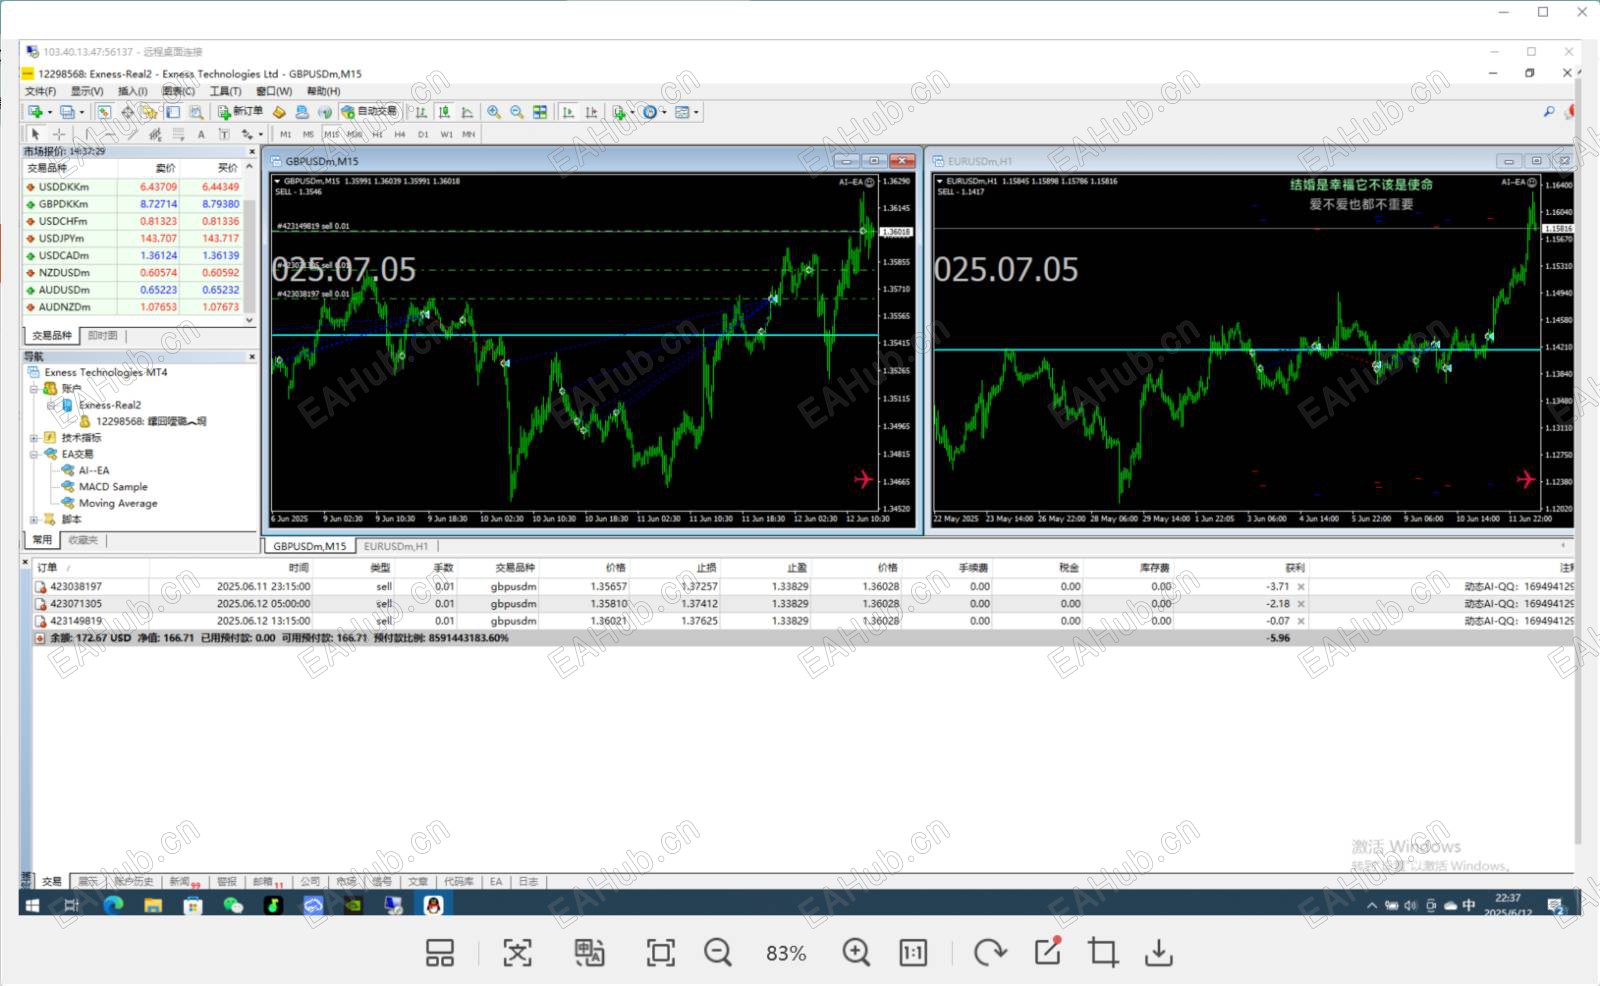The width and height of the screenshot is (1600, 986).
Task: Open the Strategy Tester icon
Action: click(196, 112)
